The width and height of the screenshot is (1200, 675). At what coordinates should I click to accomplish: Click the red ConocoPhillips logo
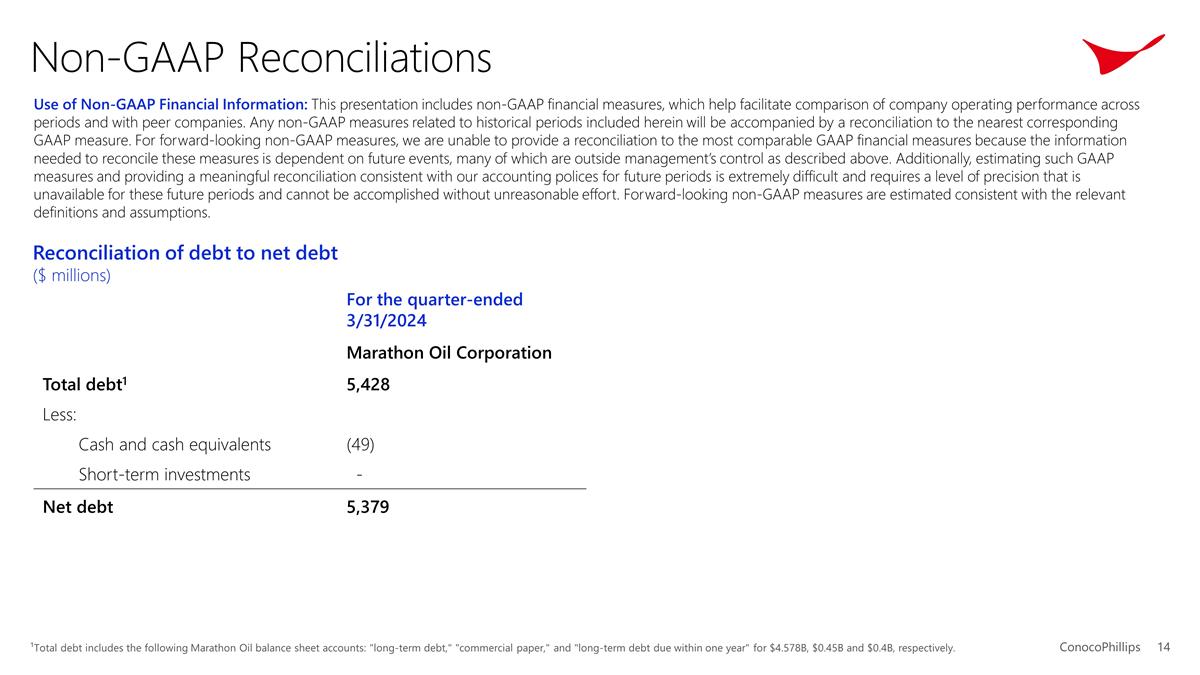click(x=1121, y=54)
